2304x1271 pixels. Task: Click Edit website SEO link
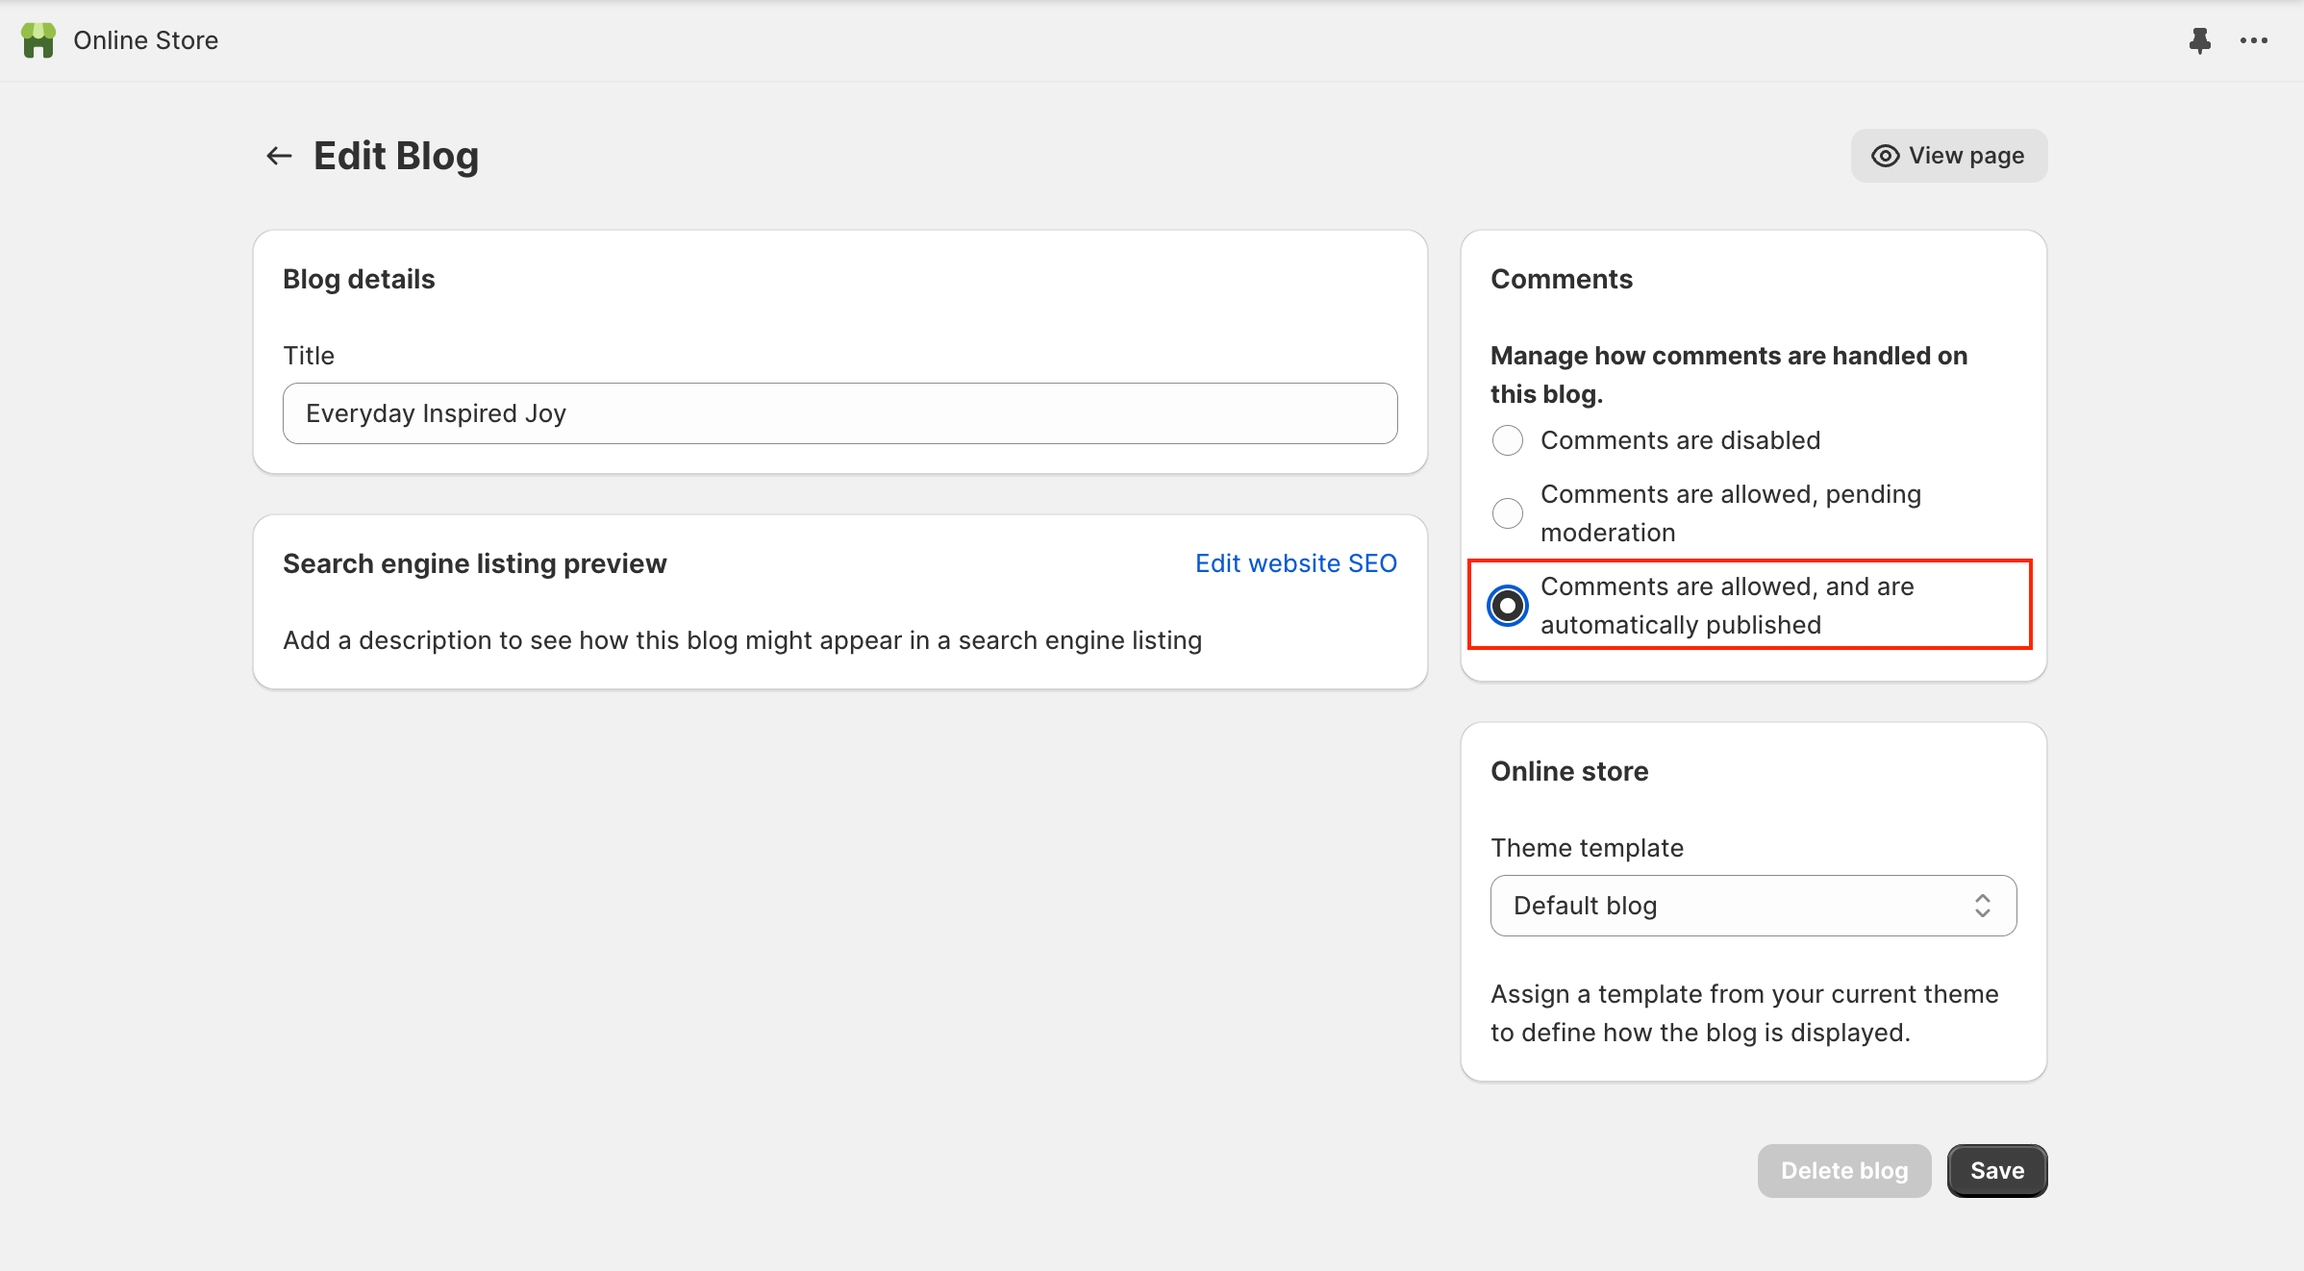click(1295, 563)
